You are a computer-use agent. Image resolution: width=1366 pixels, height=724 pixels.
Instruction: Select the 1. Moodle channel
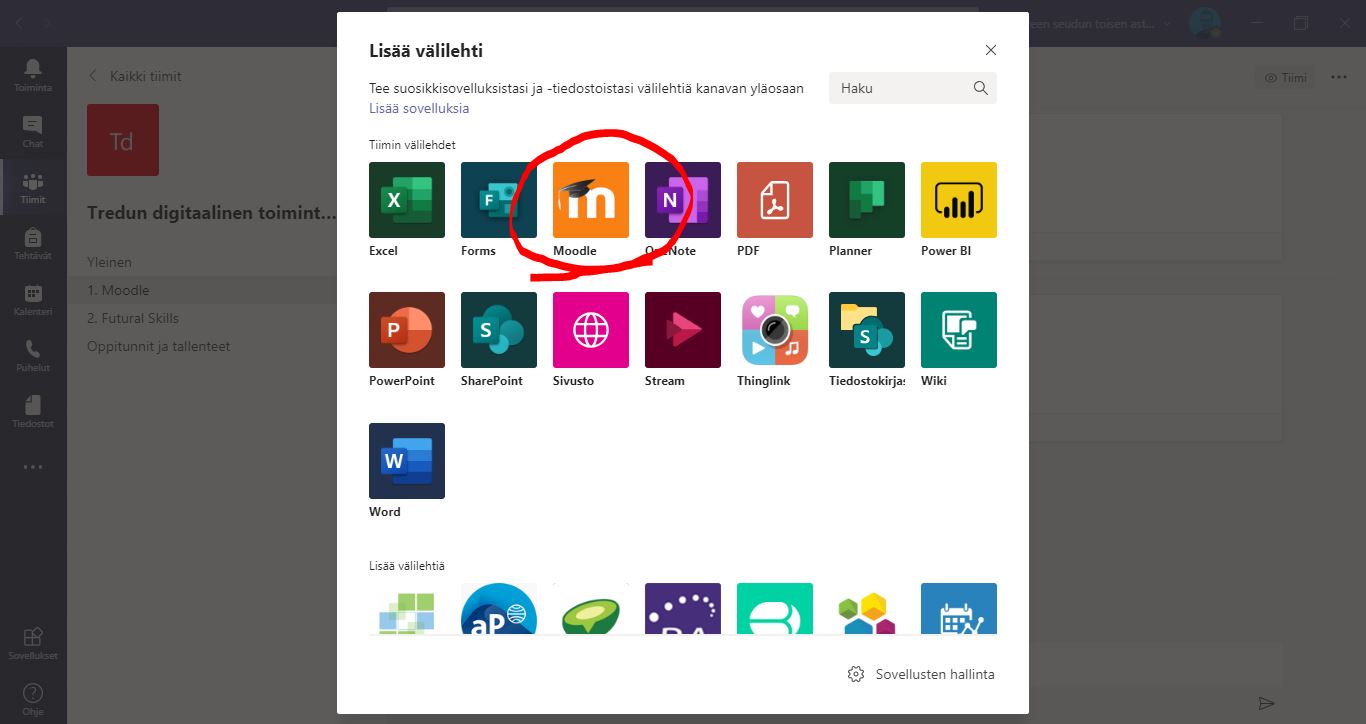coord(118,290)
